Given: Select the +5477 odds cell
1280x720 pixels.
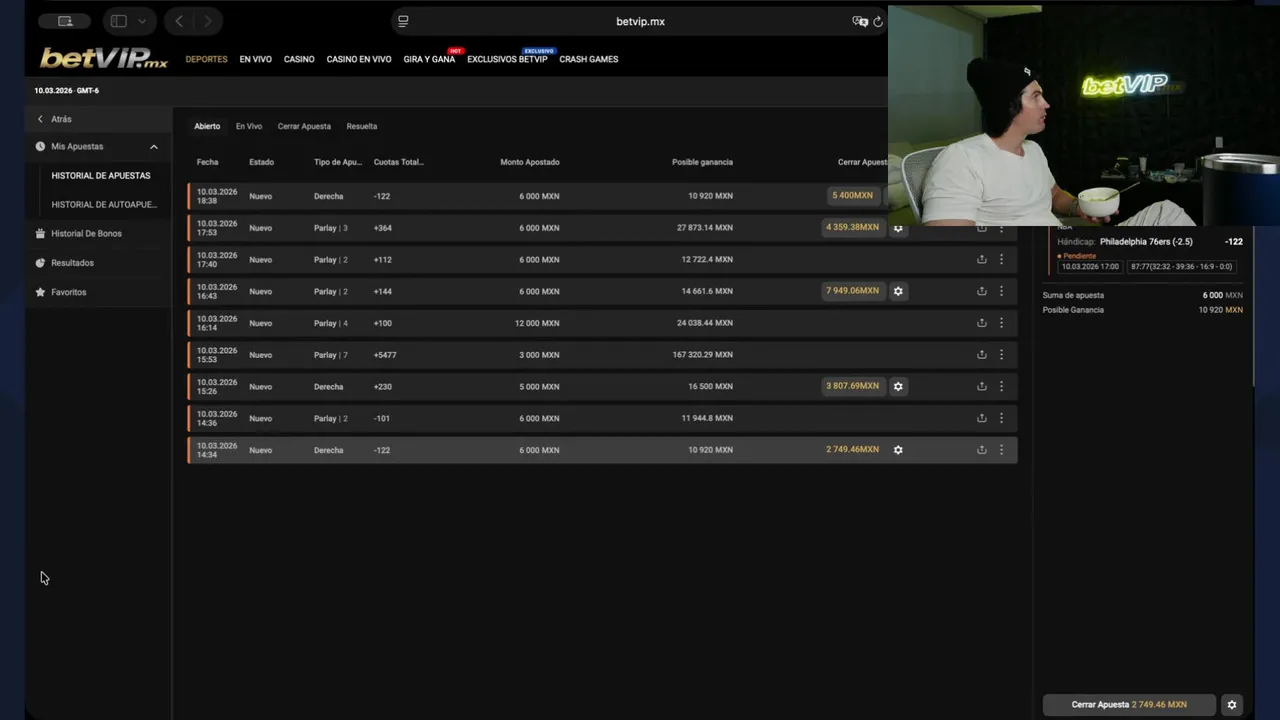Looking at the screenshot, I should tap(383, 355).
